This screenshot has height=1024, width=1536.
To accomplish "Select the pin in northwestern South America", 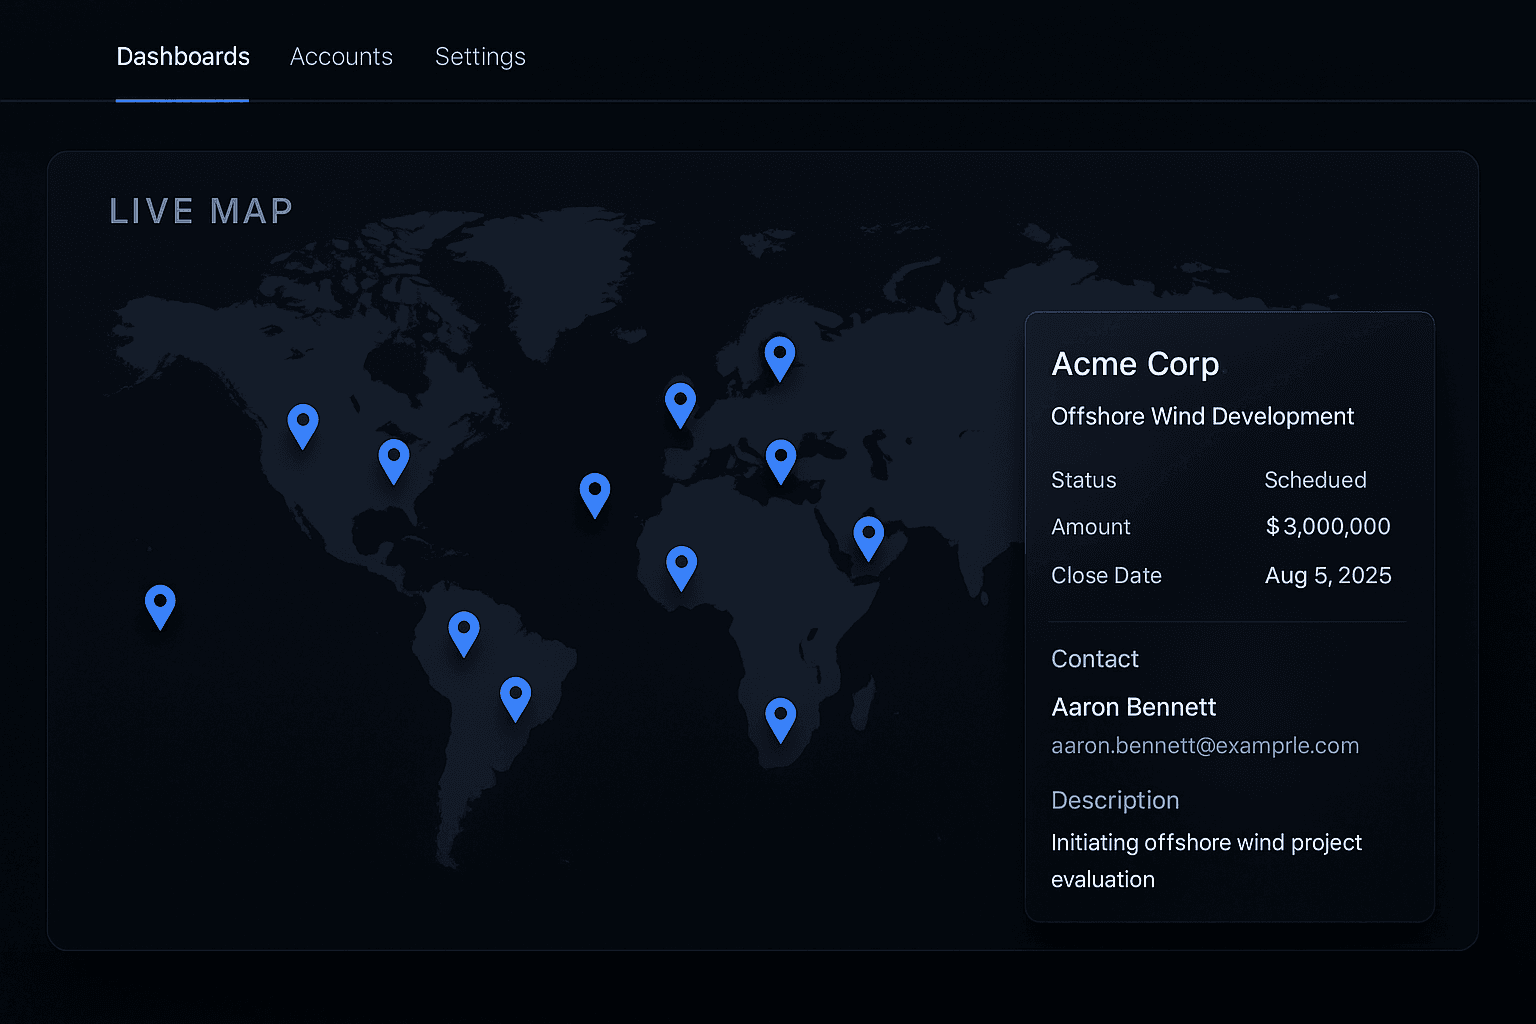I will tap(464, 632).
